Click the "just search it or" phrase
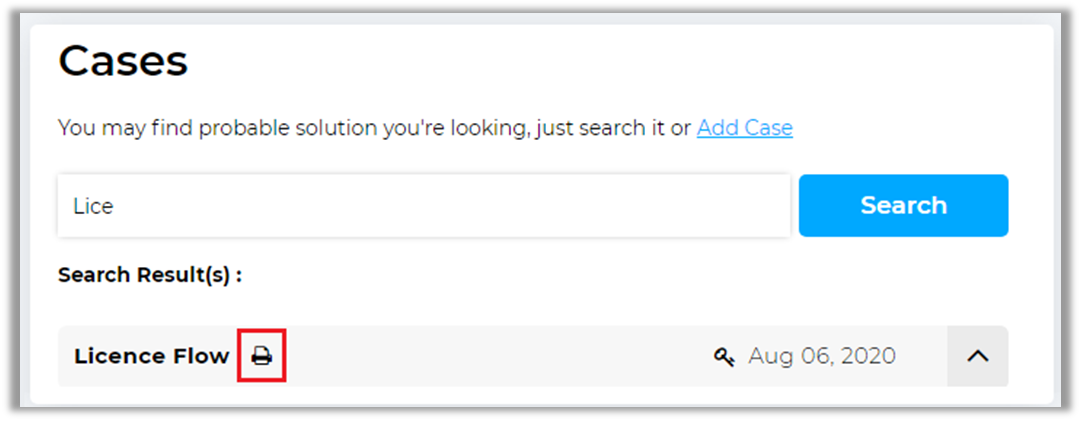1082x421 pixels. coord(609,128)
